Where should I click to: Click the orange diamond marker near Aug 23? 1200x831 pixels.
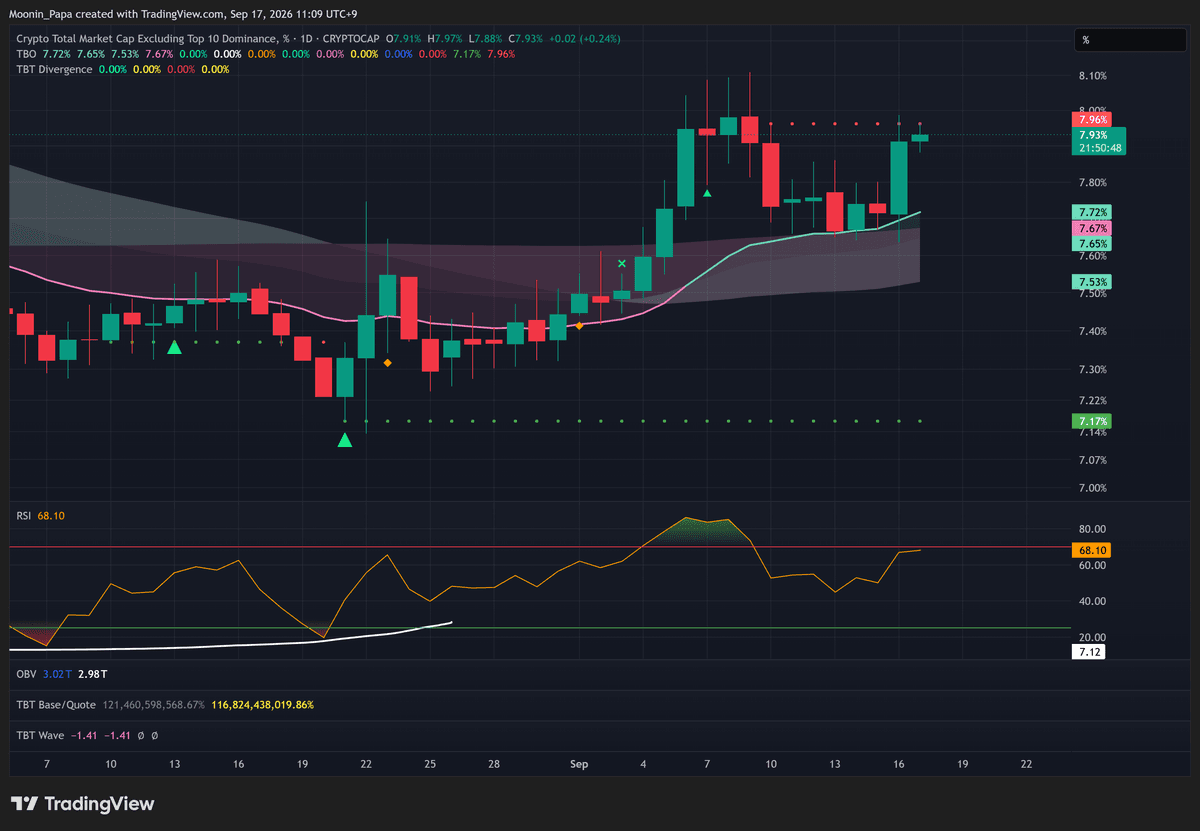pos(388,362)
